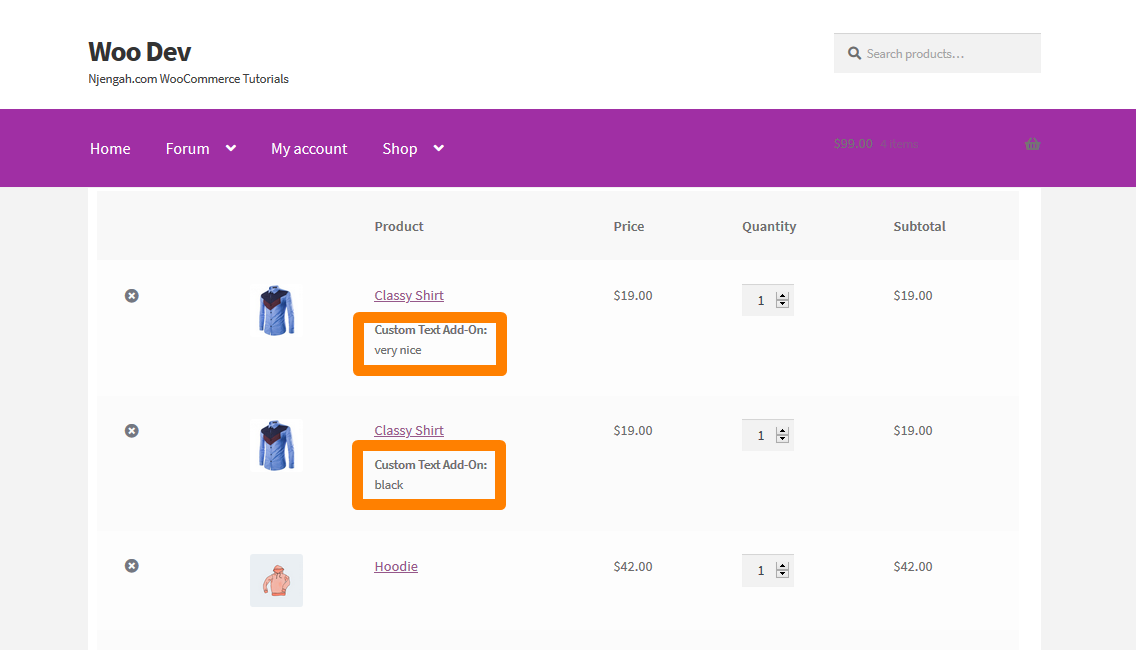Open the Forum menu item
Viewport: 1136px width, 650px height.
[x=187, y=149]
